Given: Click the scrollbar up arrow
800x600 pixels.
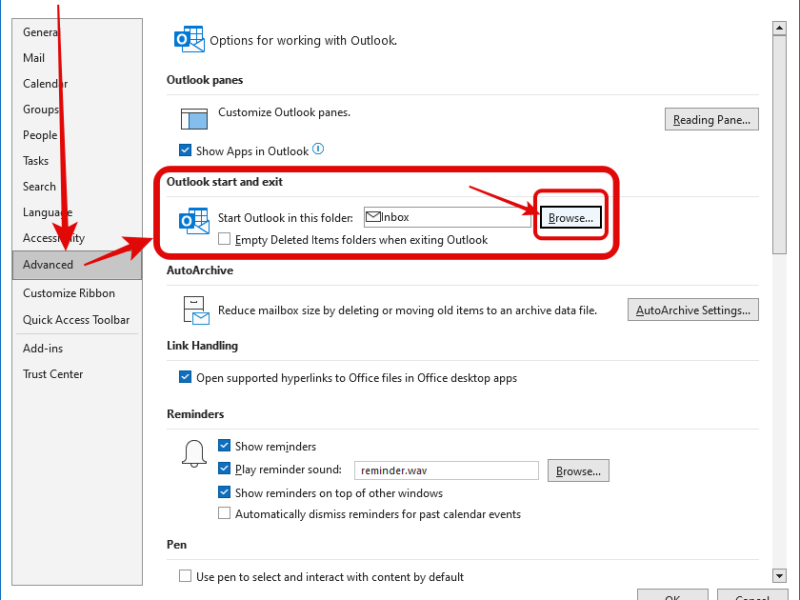Looking at the screenshot, I should click(x=779, y=28).
